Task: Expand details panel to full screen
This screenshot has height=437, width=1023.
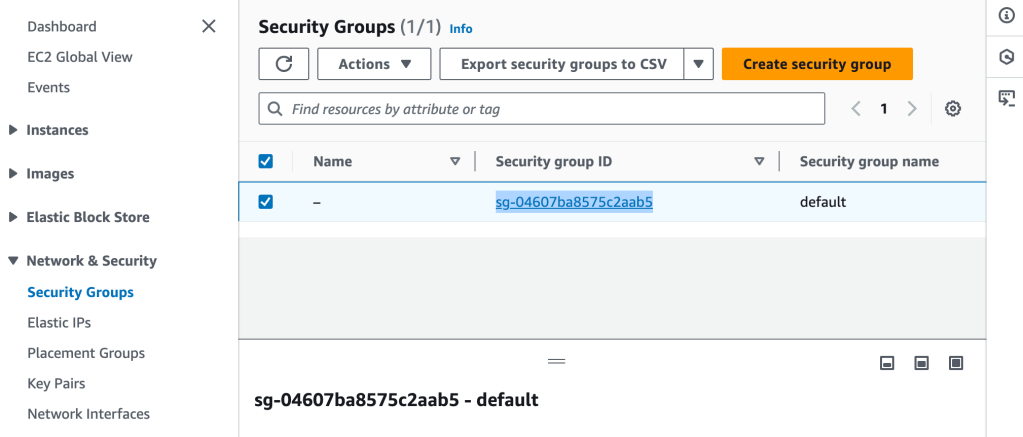Action: pyautogui.click(x=956, y=362)
